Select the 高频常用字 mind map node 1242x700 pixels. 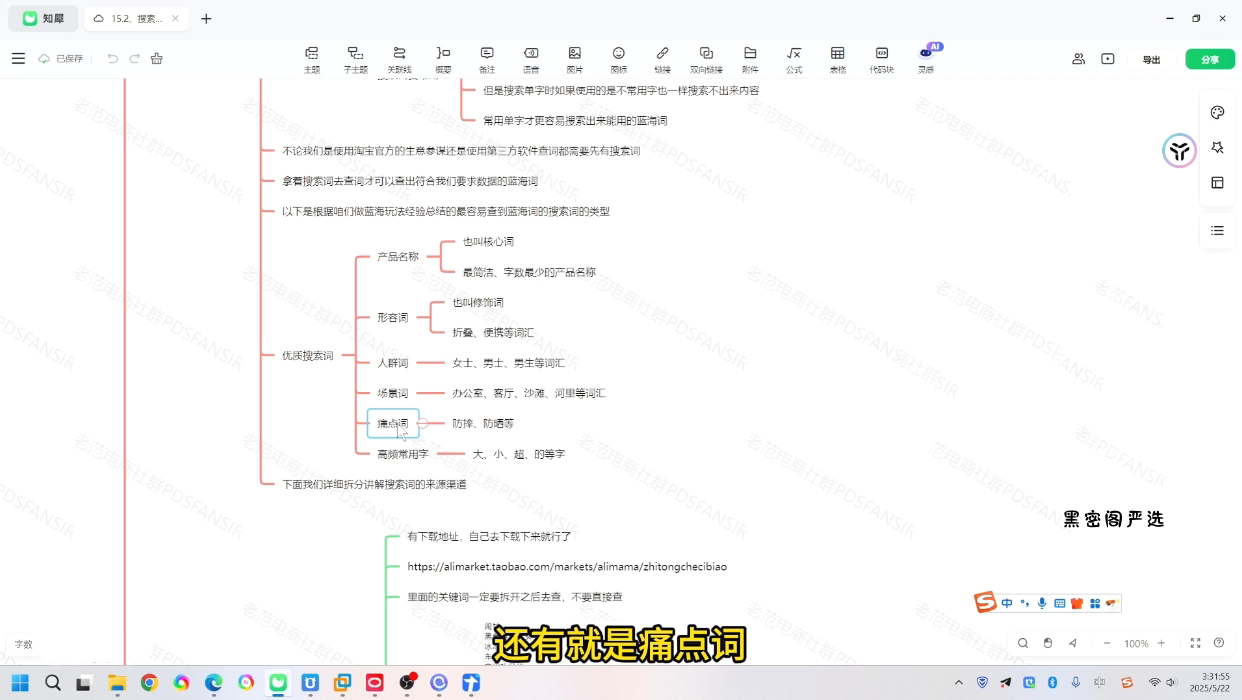point(402,454)
